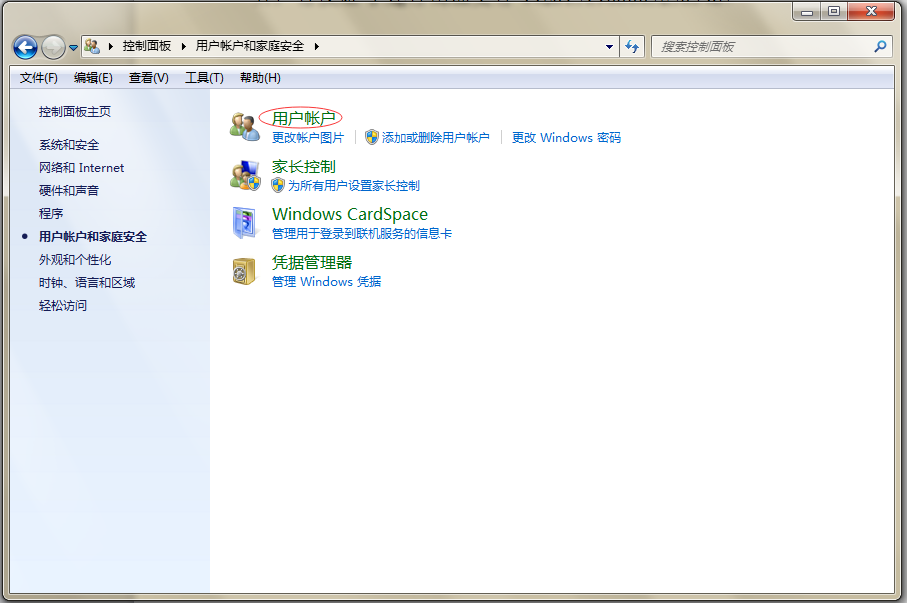
Task: Click 管理 Windows 凭据 link
Action: [327, 282]
